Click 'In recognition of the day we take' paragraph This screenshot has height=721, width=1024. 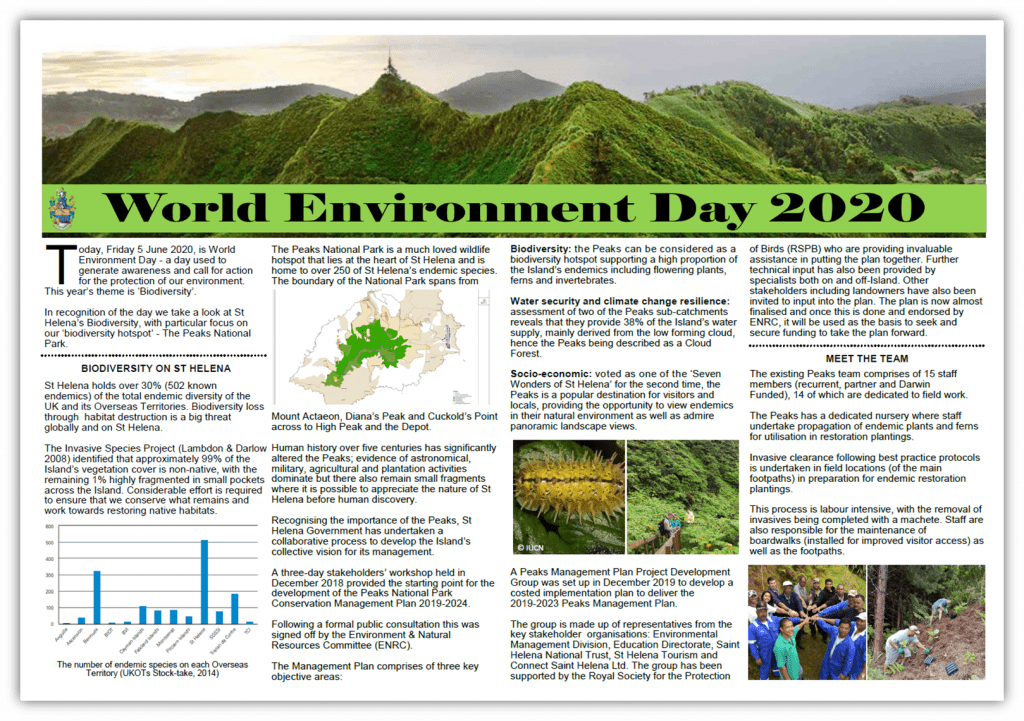point(148,328)
